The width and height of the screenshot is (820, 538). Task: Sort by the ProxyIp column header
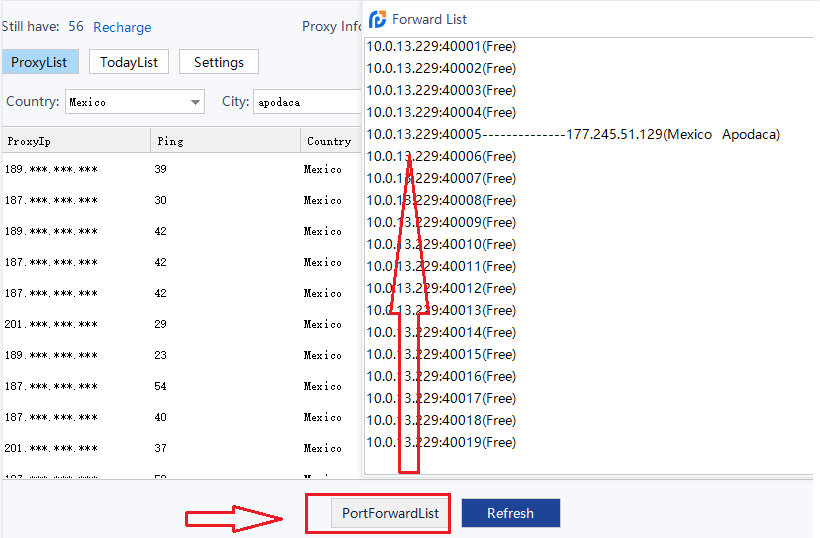(75, 141)
